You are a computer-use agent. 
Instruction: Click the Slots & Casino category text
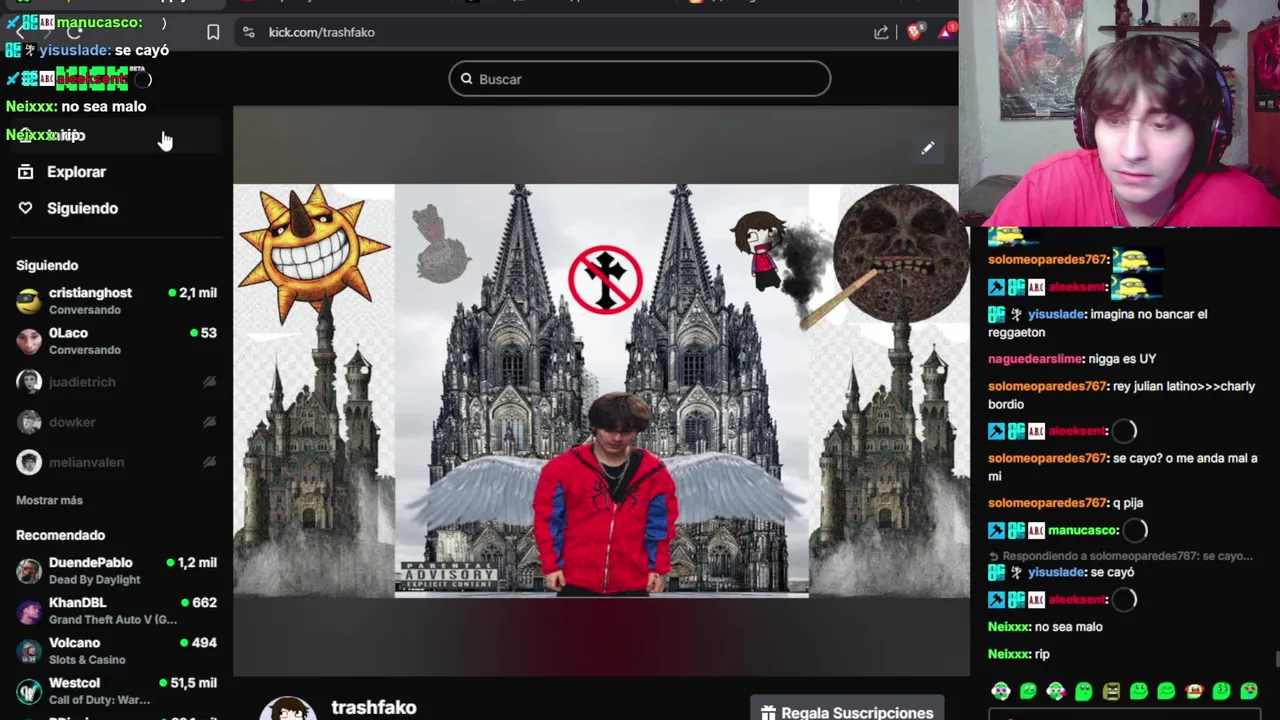click(87, 660)
